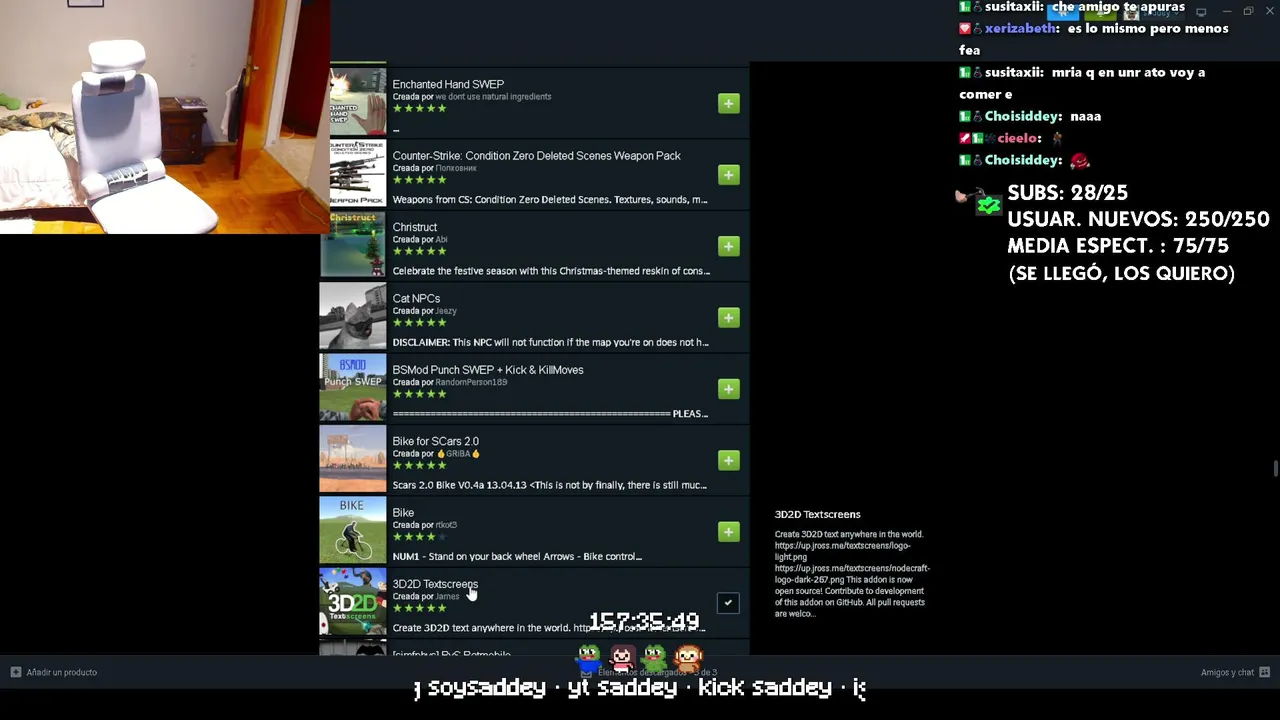Visit rtkot3's author profile
Viewport: 1280px width, 720px height.
coord(446,525)
